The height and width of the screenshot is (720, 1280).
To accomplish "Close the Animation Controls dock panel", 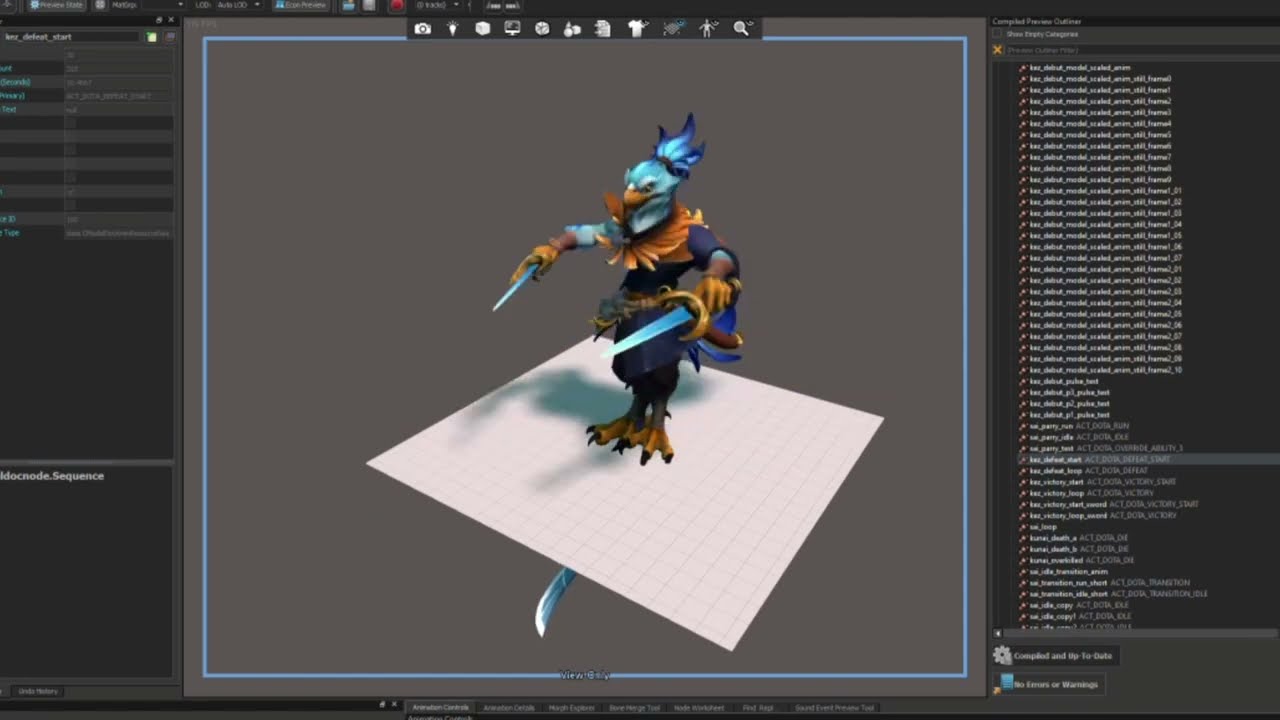I will 394,705.
